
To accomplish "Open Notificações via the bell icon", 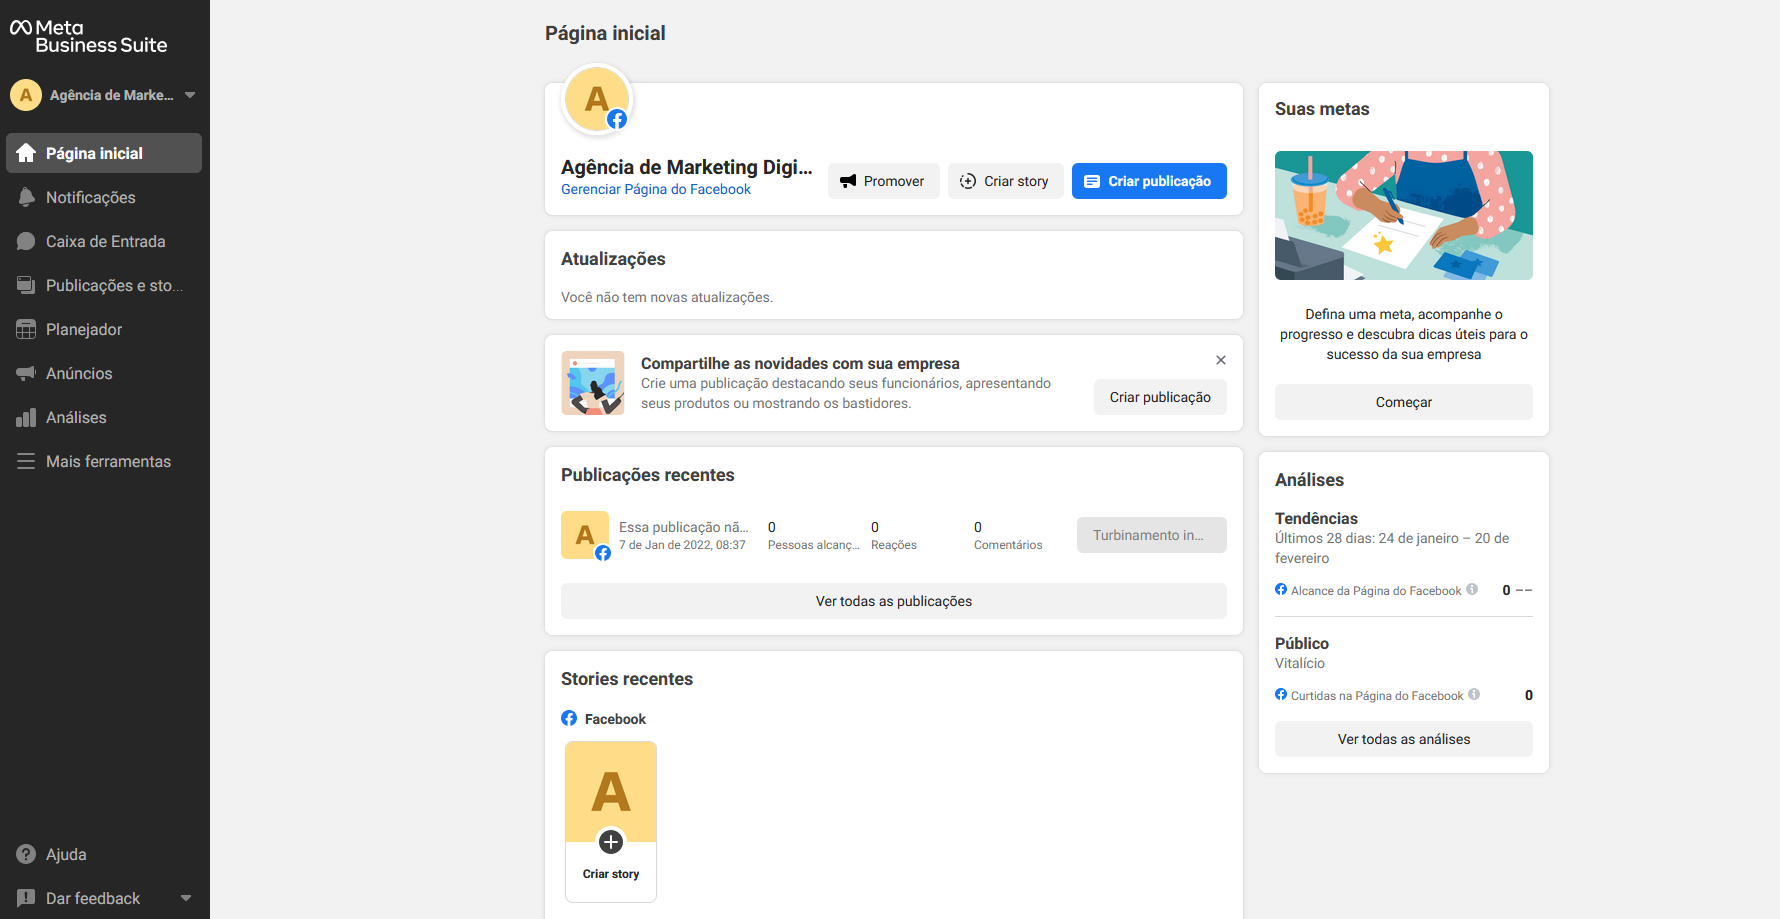I will [x=26, y=198].
